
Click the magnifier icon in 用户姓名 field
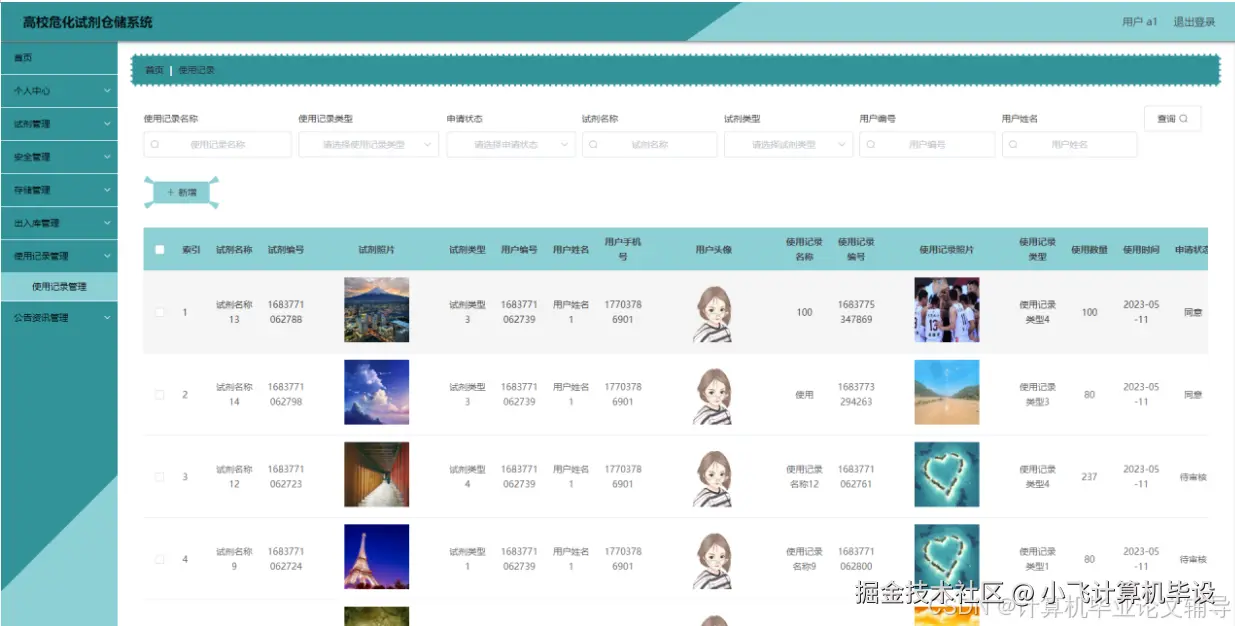1012,144
